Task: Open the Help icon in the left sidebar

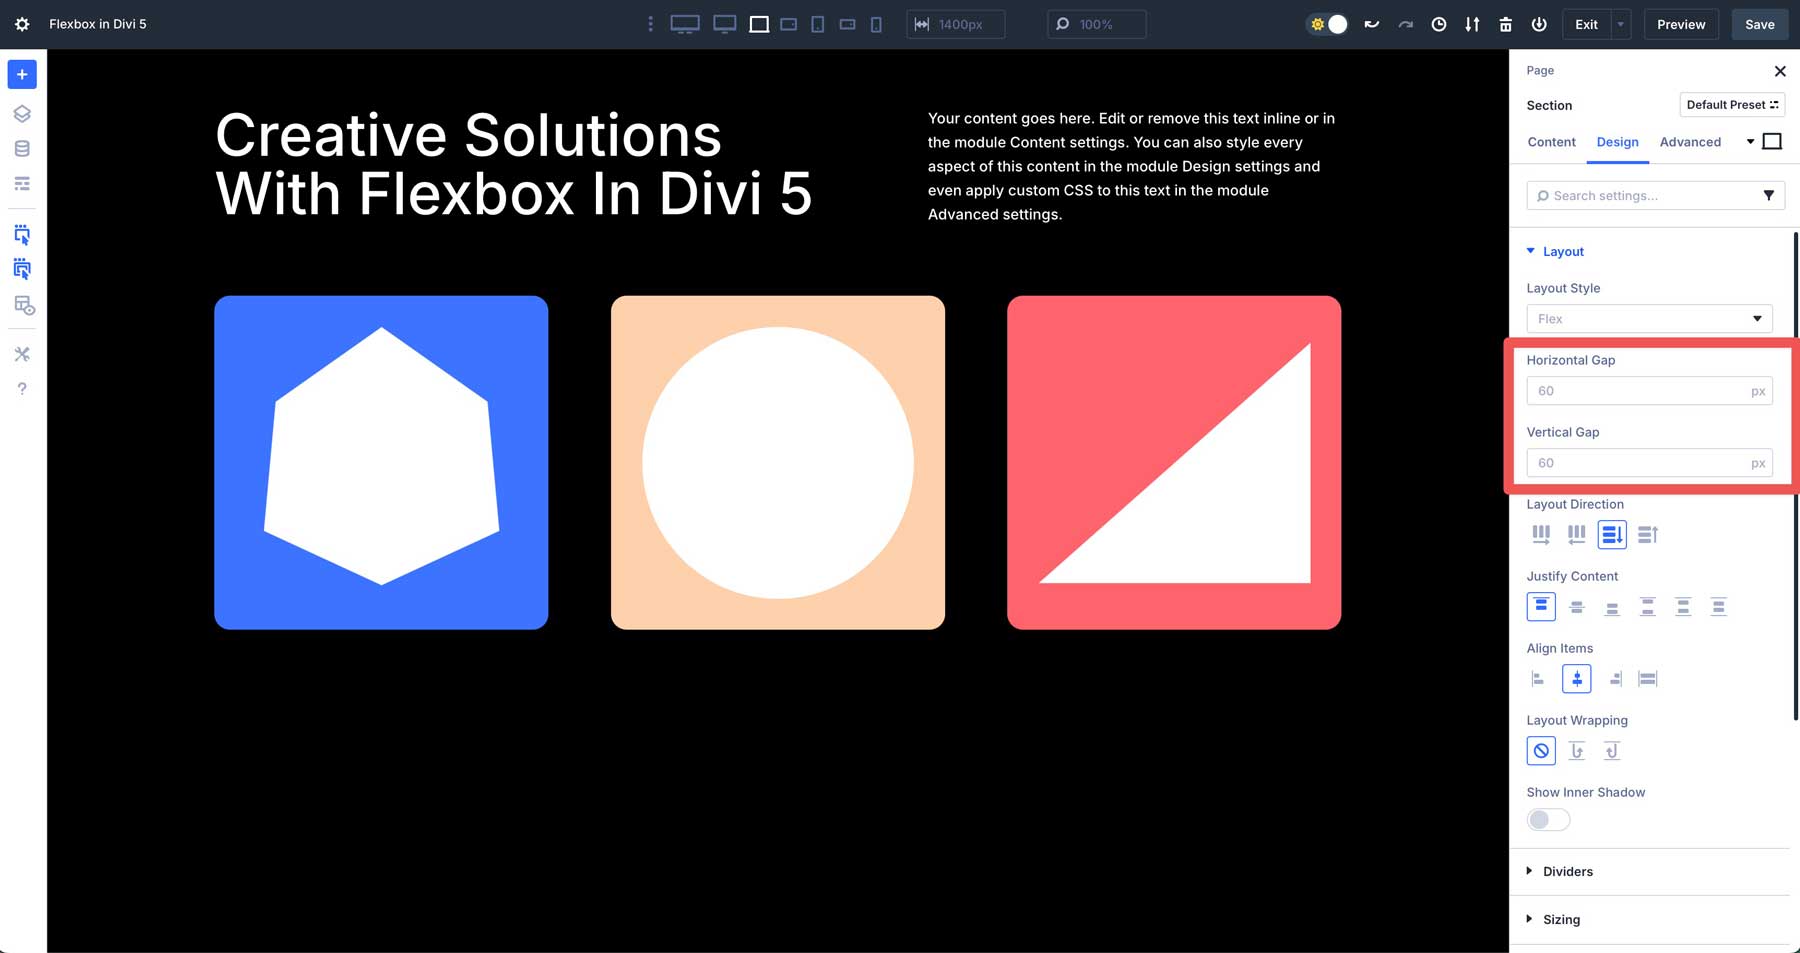Action: click(22, 388)
